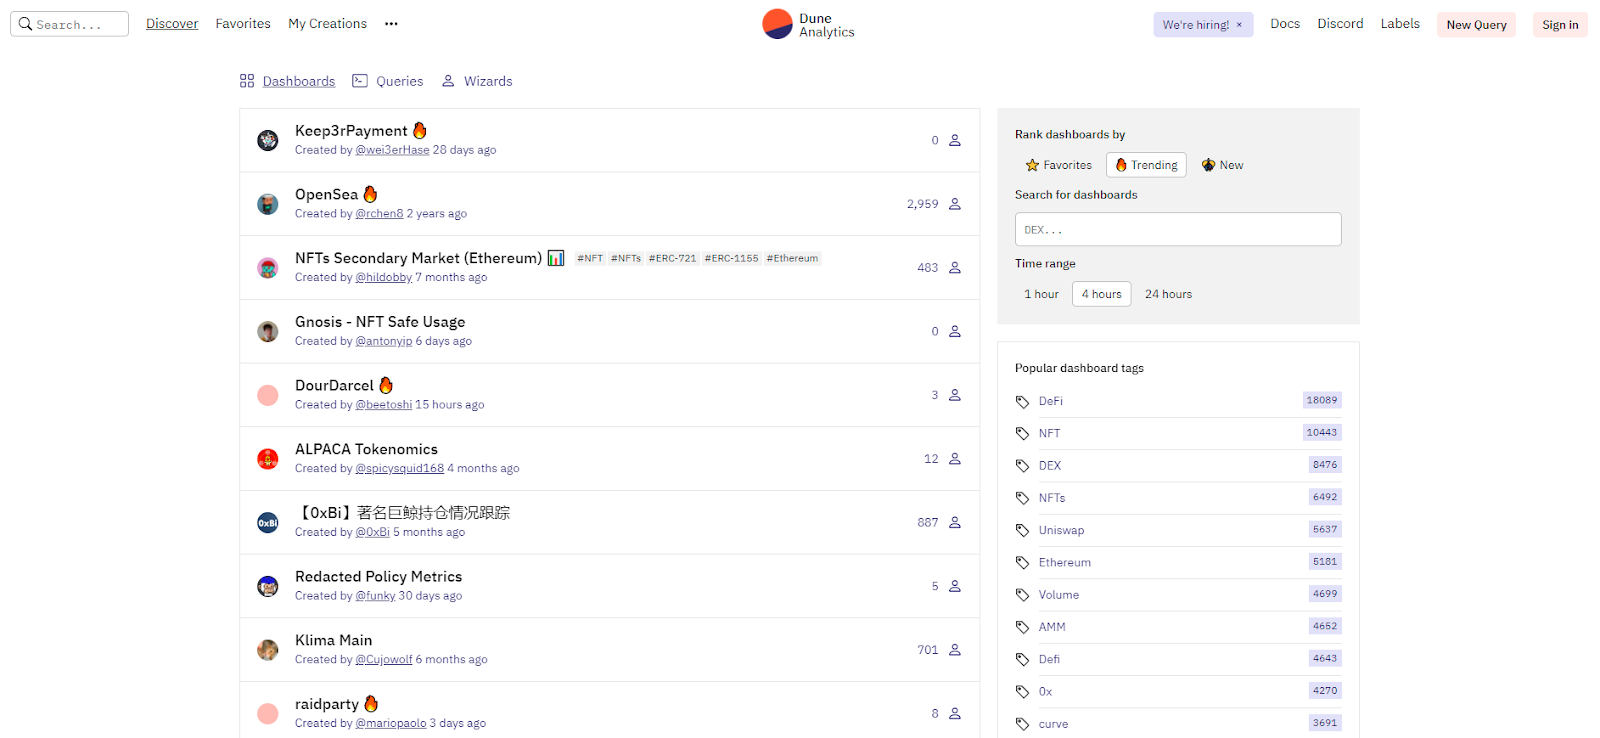
Task: Click the tag icon next to Uniswap
Action: pyautogui.click(x=1022, y=531)
